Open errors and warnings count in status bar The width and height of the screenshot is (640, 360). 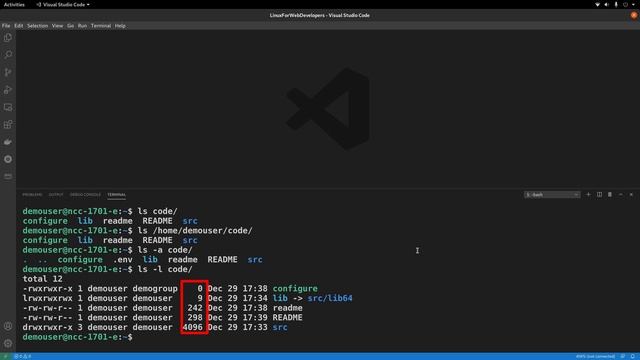[22, 356]
